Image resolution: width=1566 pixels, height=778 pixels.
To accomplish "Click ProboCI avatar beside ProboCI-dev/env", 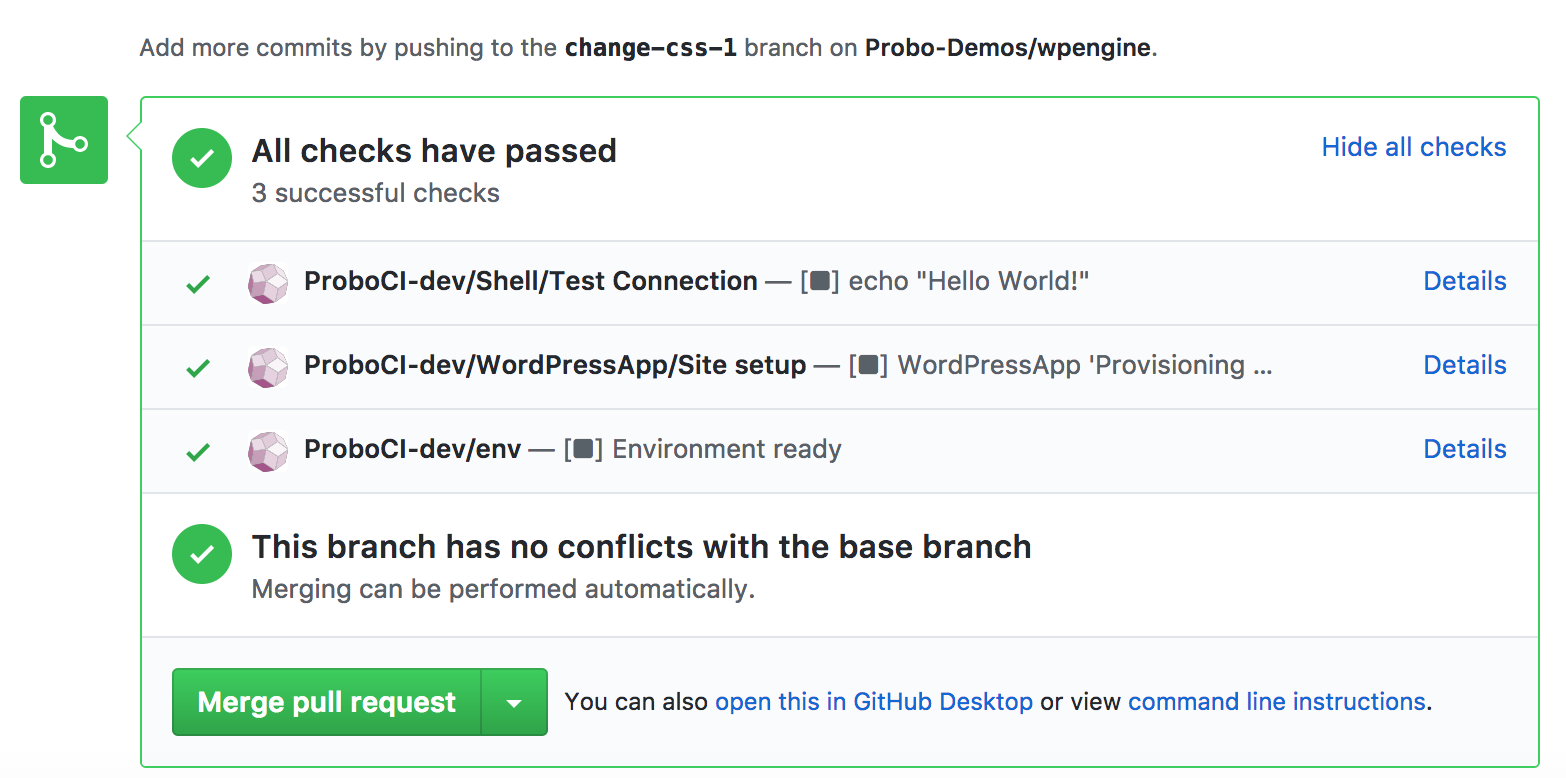I will point(268,451).
